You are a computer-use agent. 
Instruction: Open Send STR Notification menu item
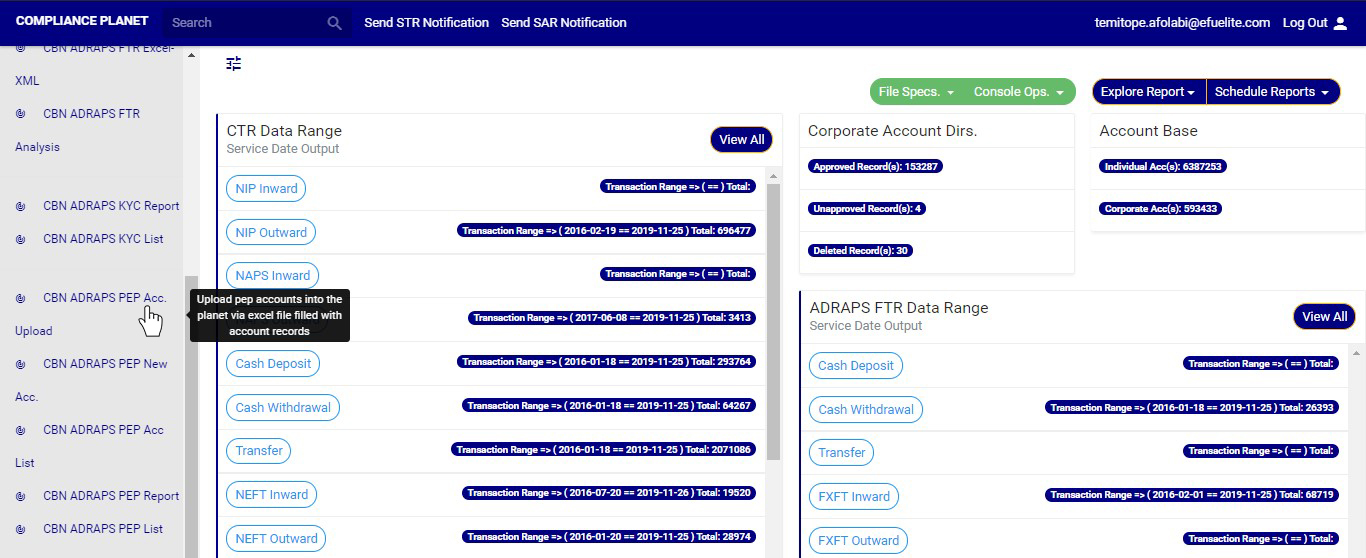click(x=426, y=23)
